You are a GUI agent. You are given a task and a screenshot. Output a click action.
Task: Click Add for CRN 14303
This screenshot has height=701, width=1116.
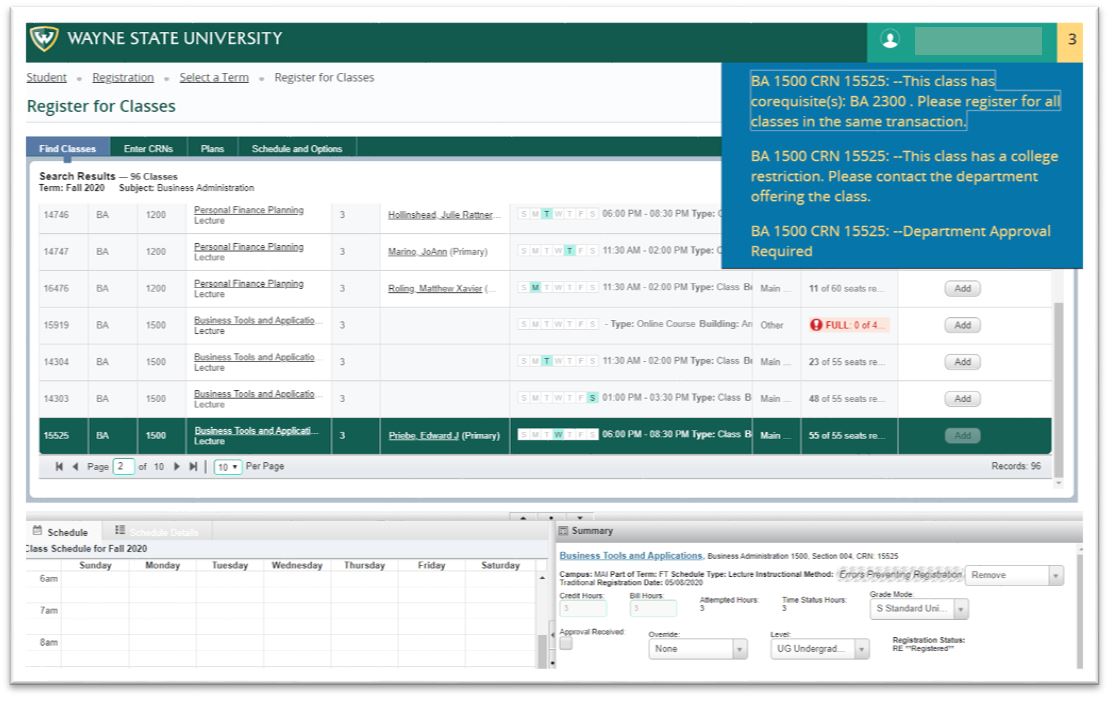click(x=962, y=399)
